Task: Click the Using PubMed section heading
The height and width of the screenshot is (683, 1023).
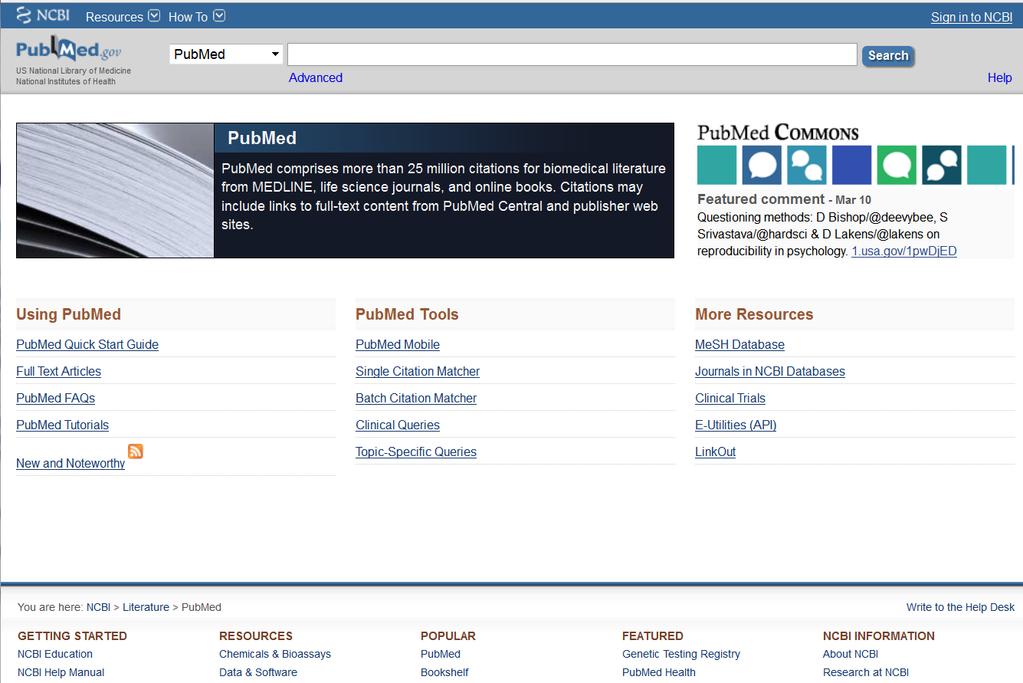Action: click(69, 314)
